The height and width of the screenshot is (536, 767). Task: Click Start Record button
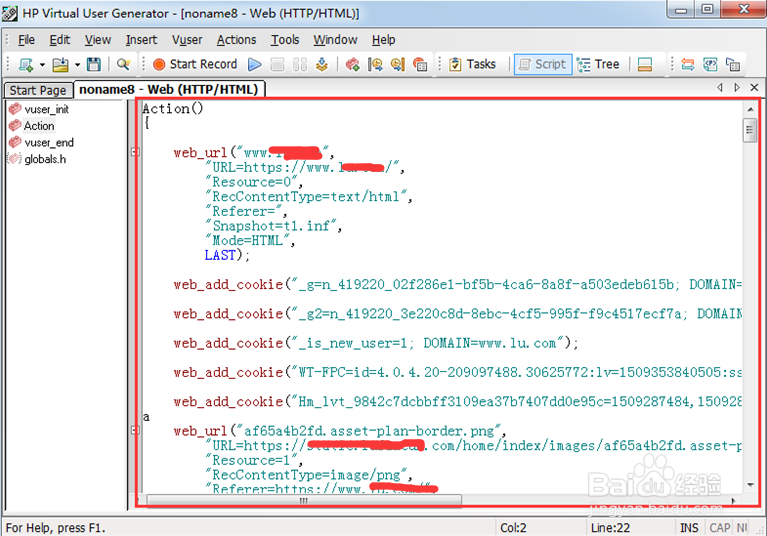(x=195, y=64)
